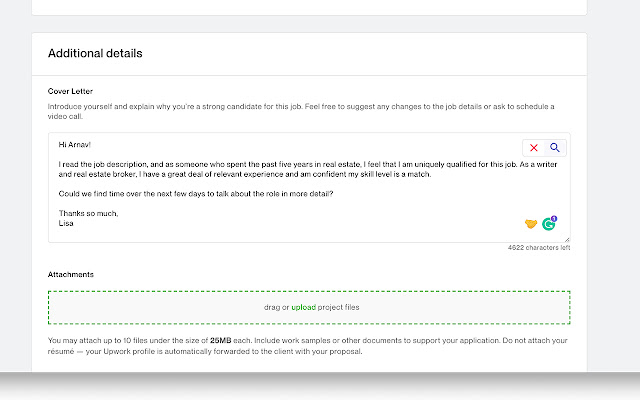Click Grammarly's purple suggestion count badge

(554, 218)
